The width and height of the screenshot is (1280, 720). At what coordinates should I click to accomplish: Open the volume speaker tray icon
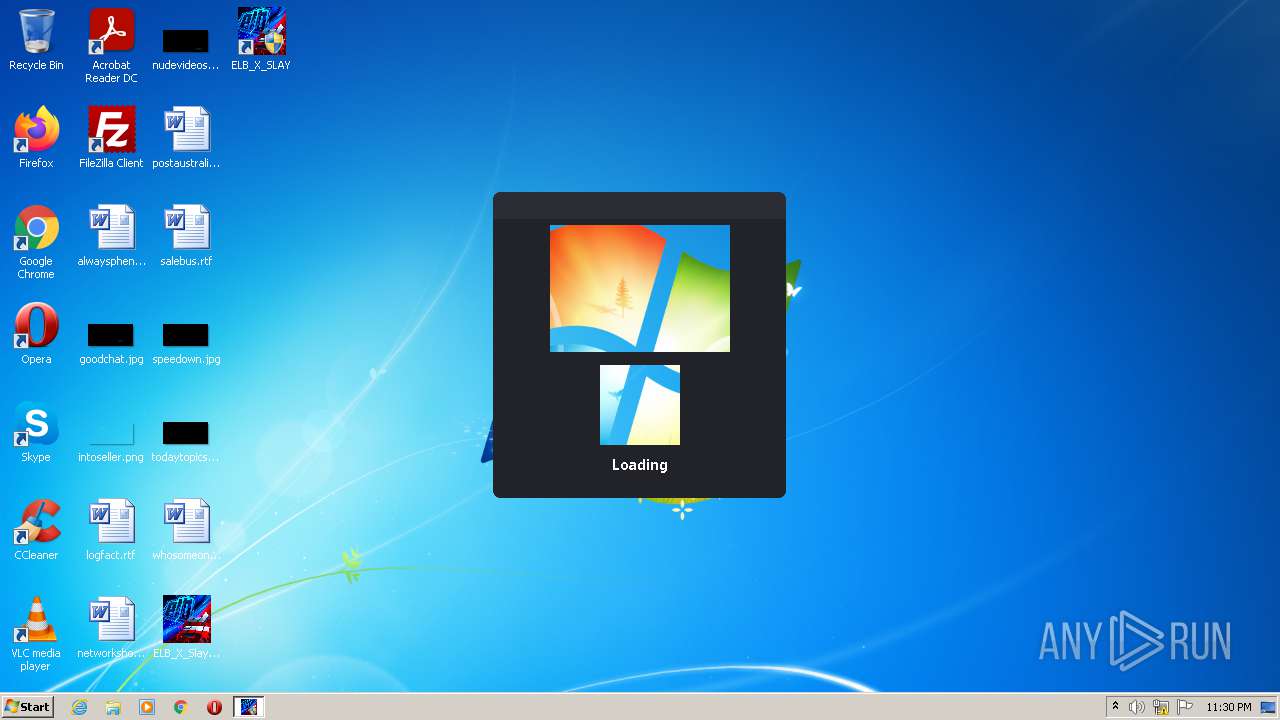pos(1137,707)
